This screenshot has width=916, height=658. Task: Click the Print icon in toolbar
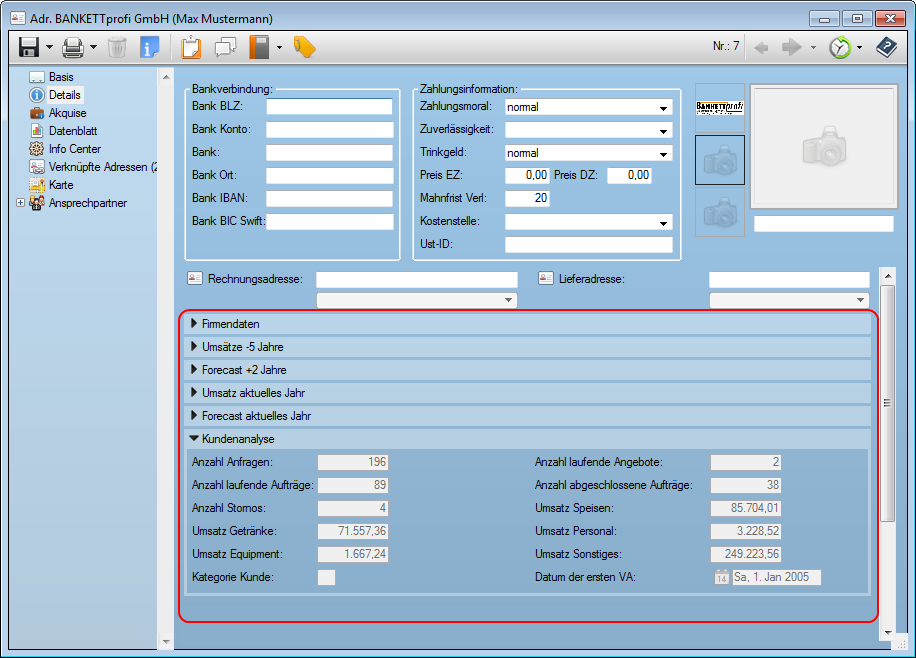click(x=73, y=47)
